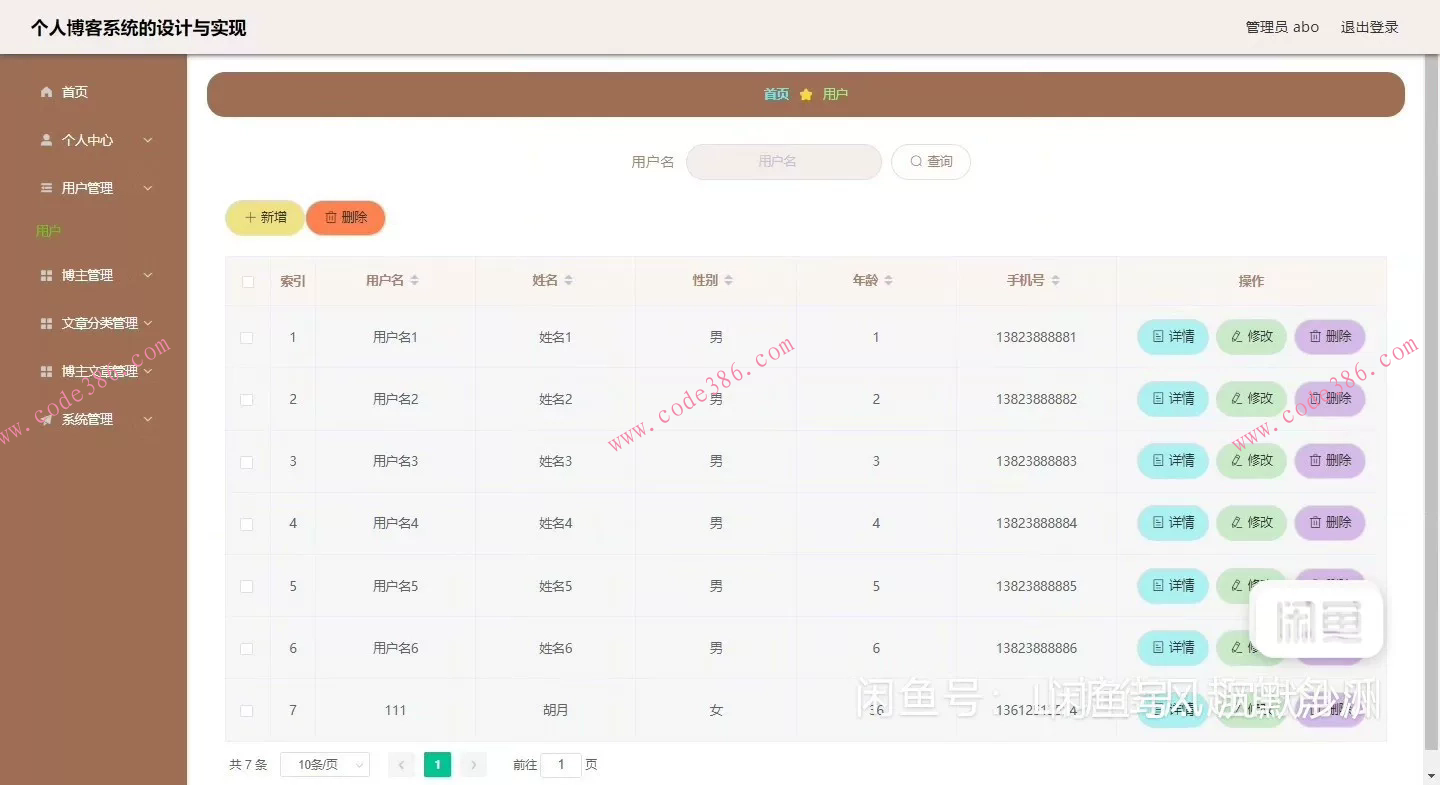1440x785 pixels.
Task: Open 首页 from the breadcrumb
Action: pyautogui.click(x=775, y=93)
